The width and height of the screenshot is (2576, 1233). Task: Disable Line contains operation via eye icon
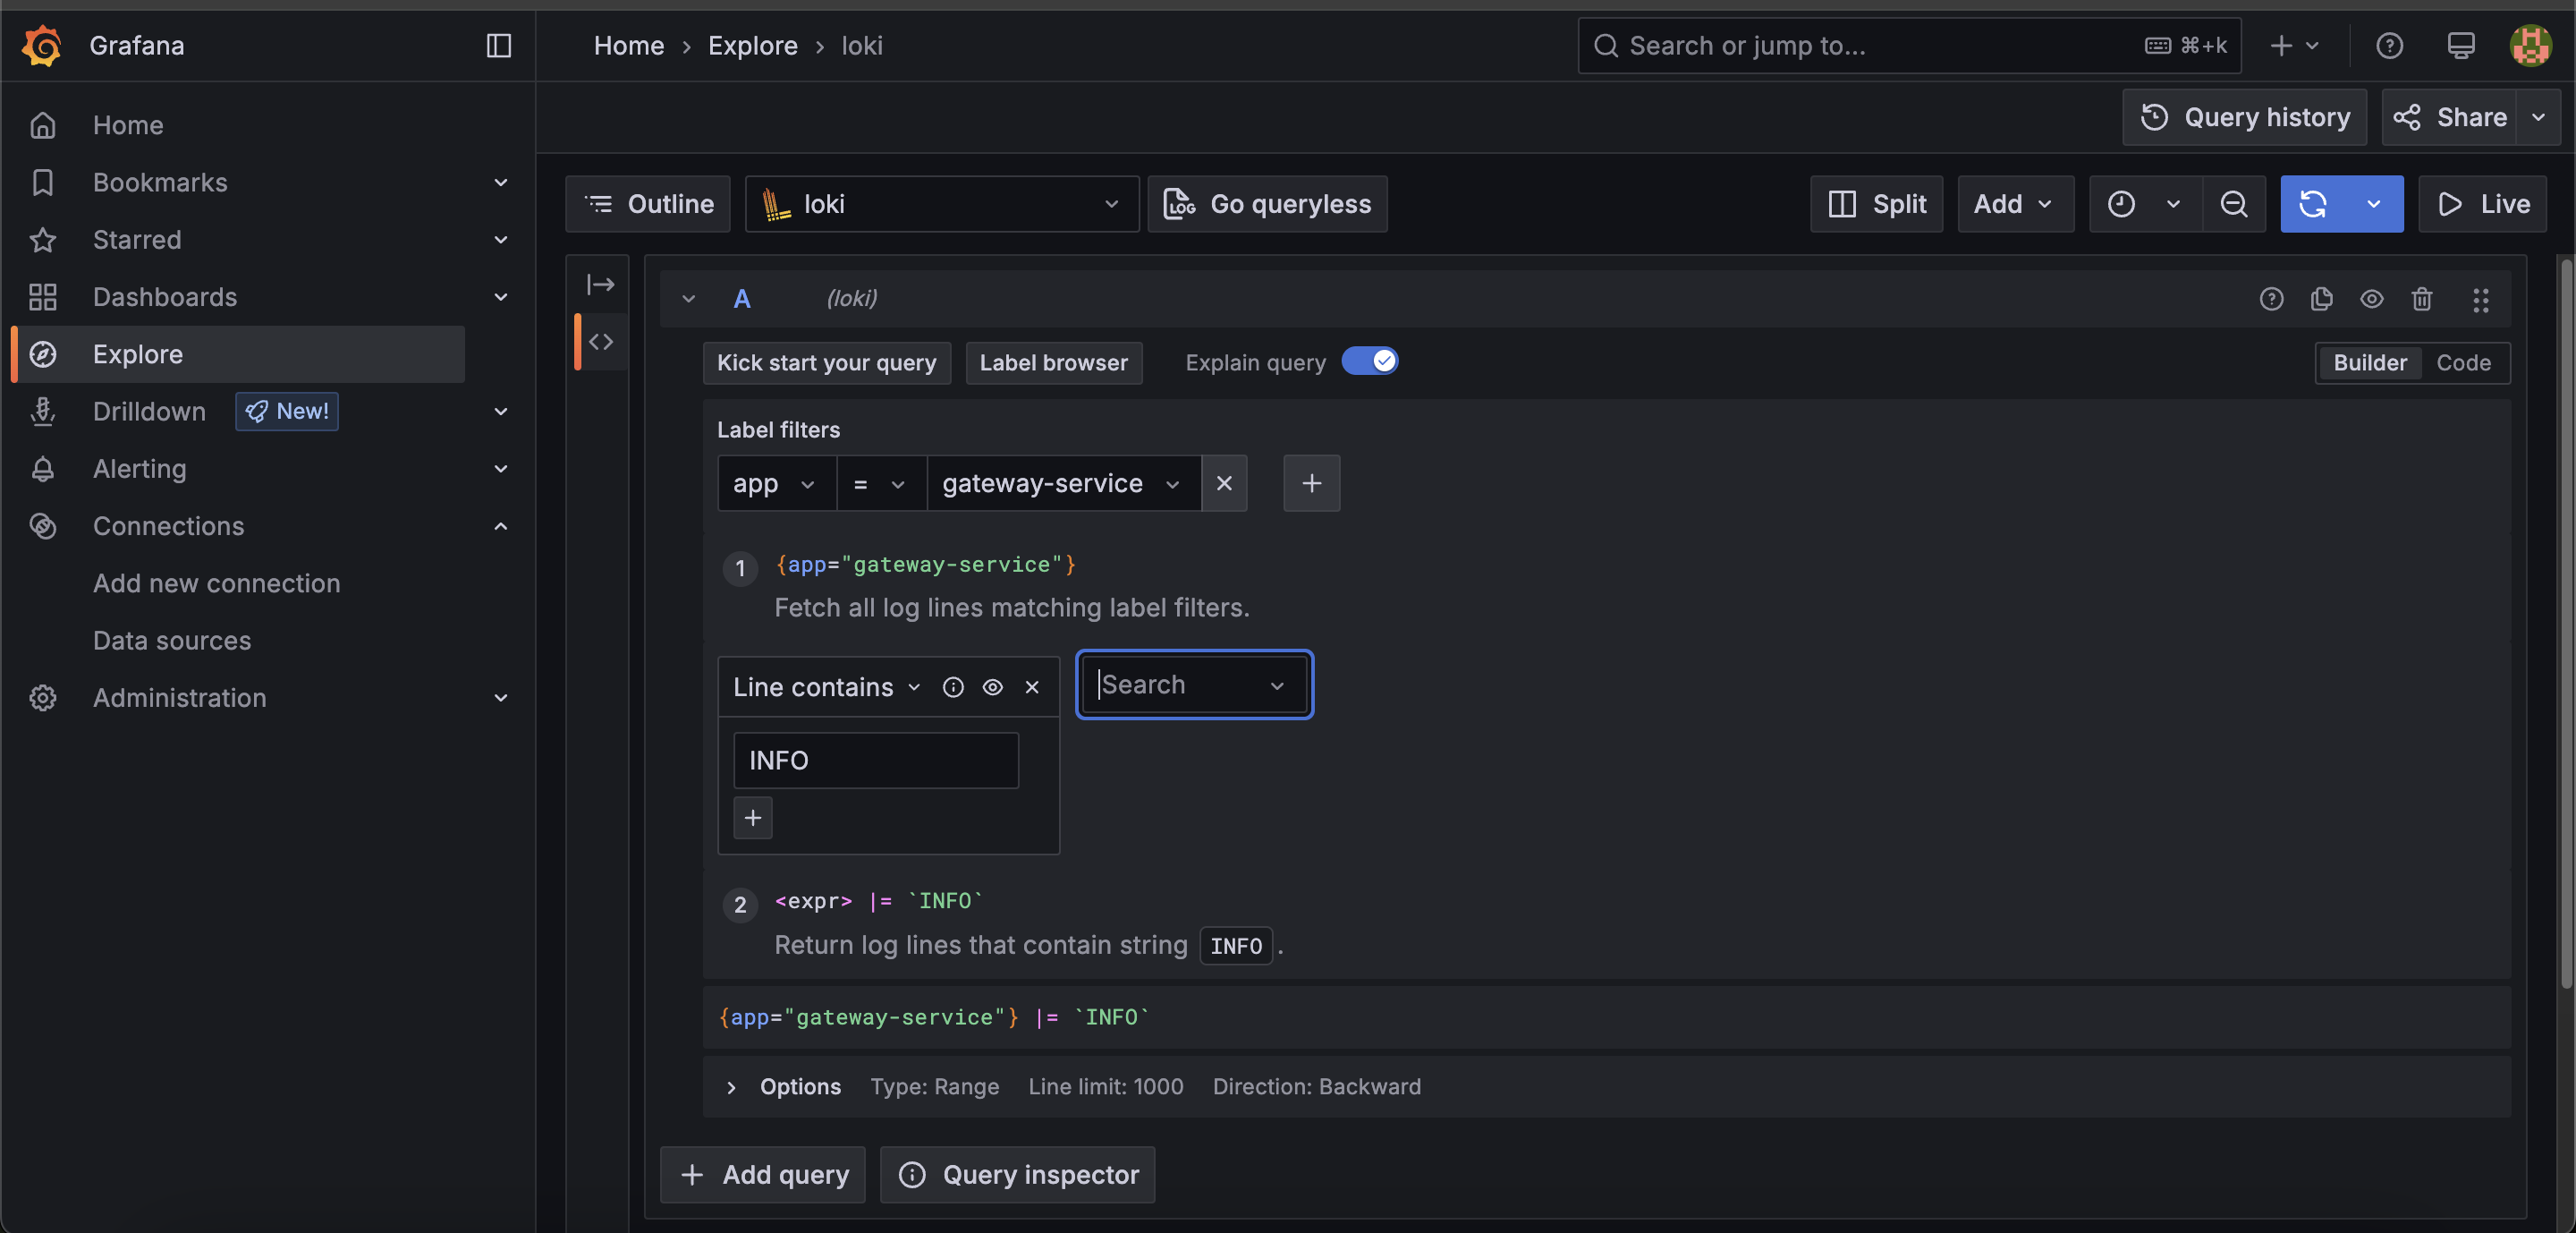992,687
